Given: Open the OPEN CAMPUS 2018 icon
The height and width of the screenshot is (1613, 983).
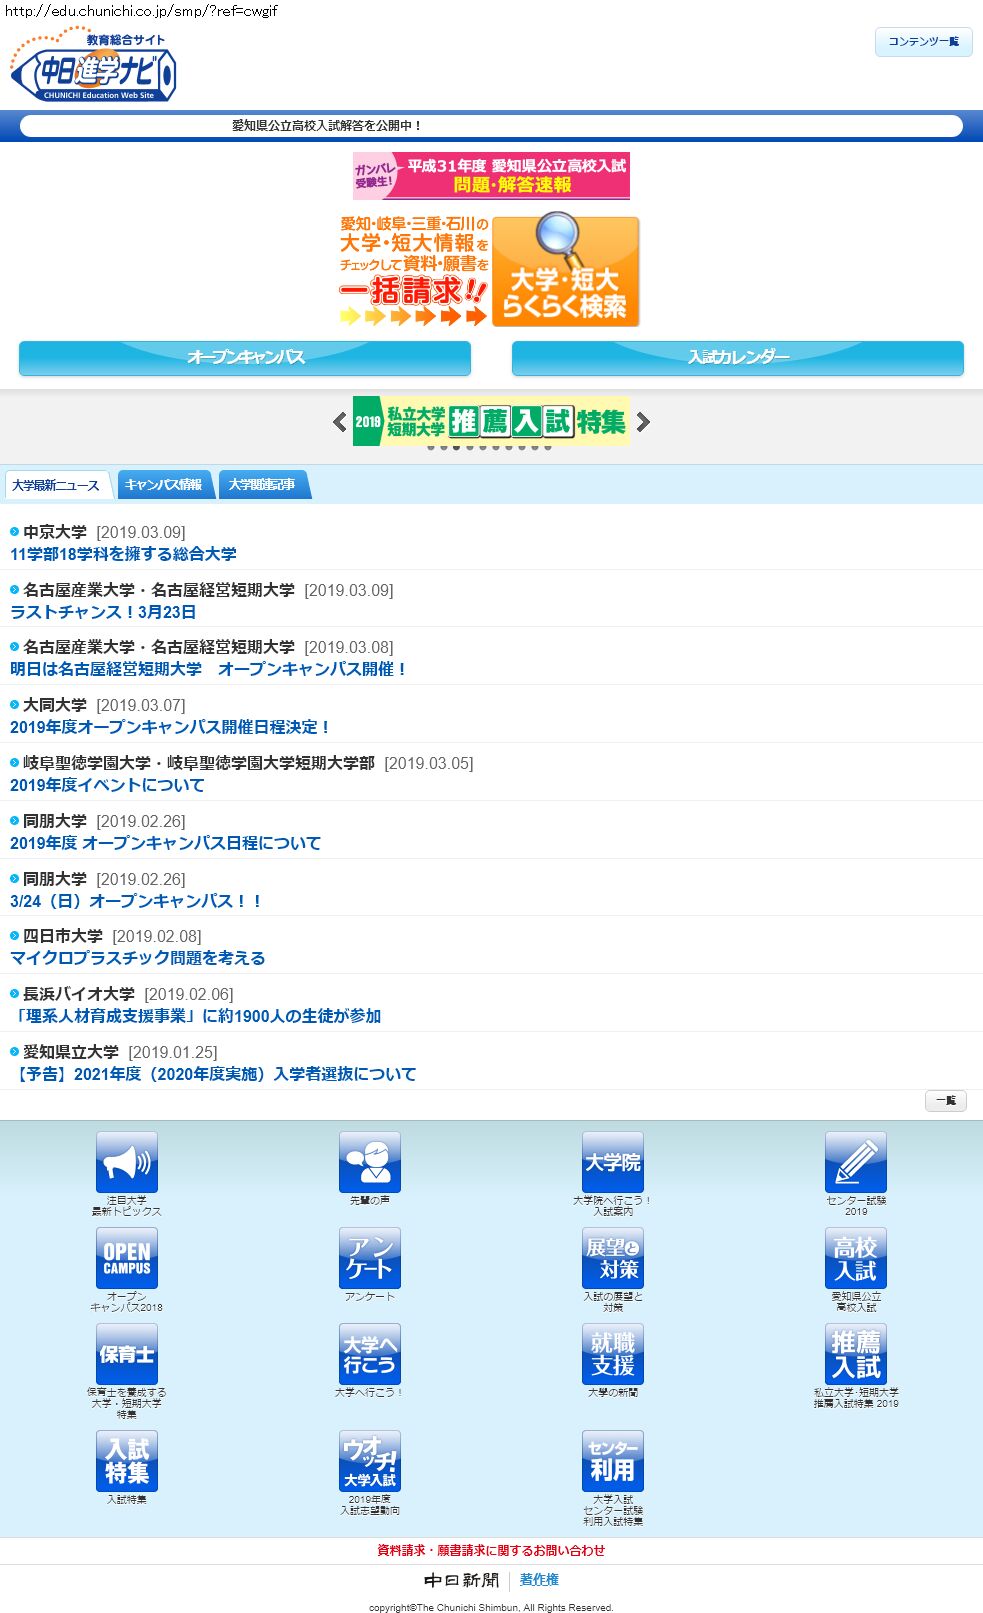Looking at the screenshot, I should [127, 1258].
